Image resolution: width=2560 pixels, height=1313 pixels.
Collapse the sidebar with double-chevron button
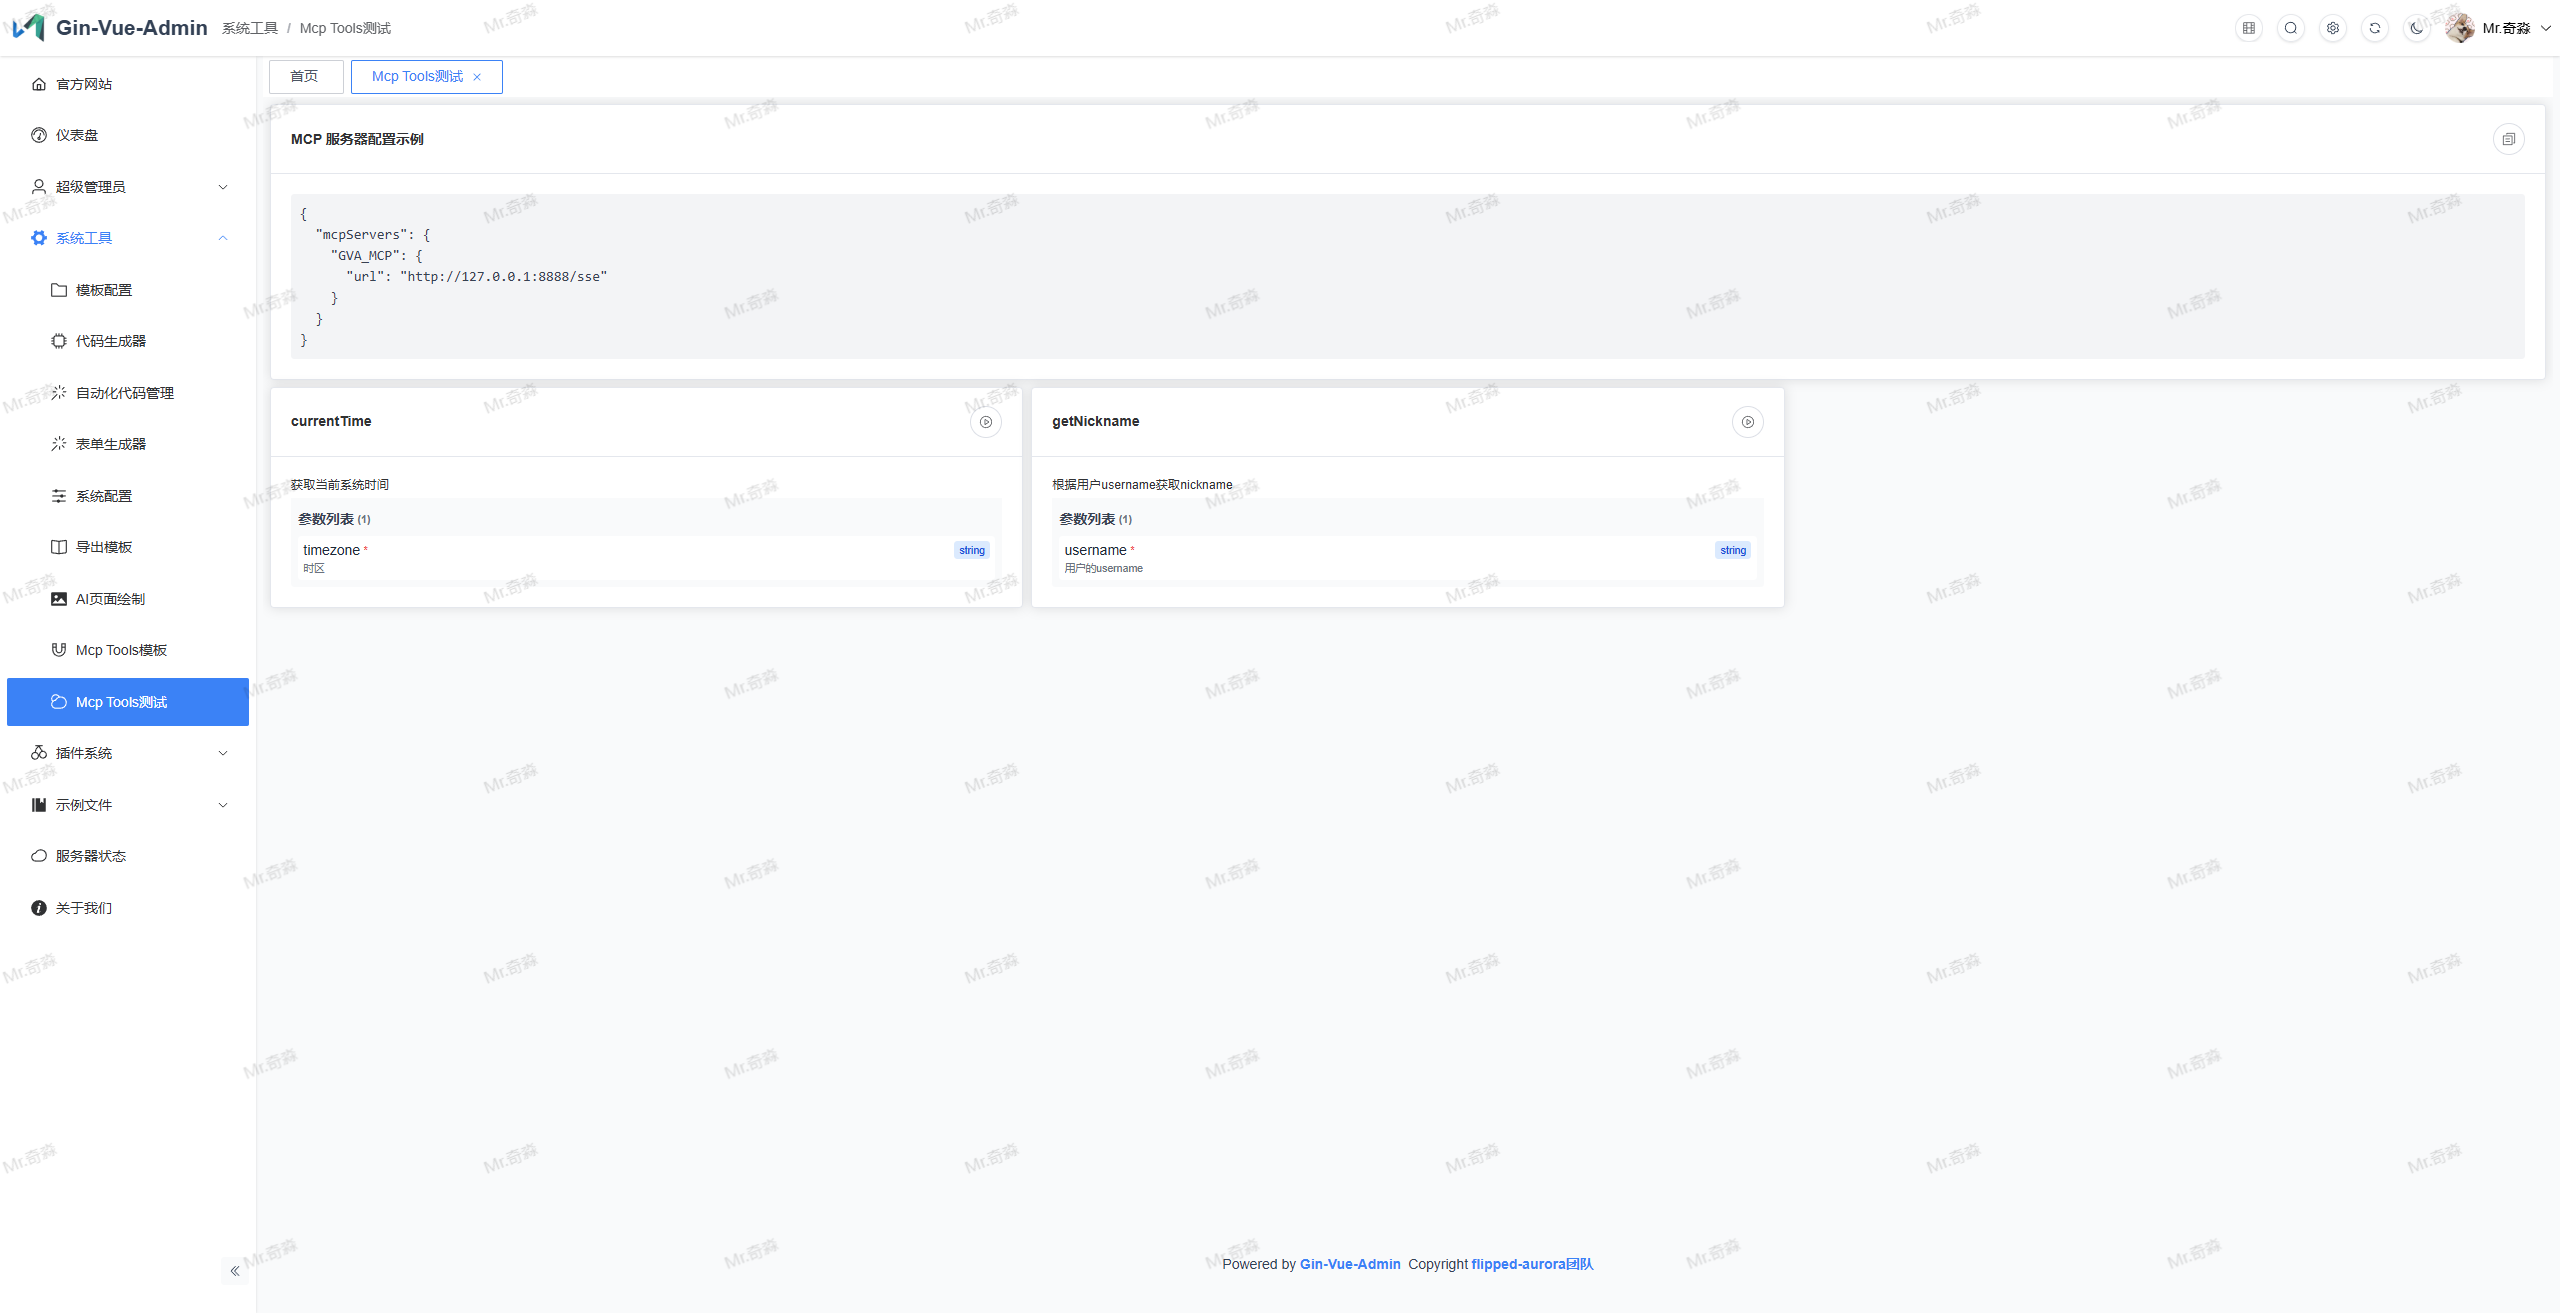pyautogui.click(x=235, y=1271)
